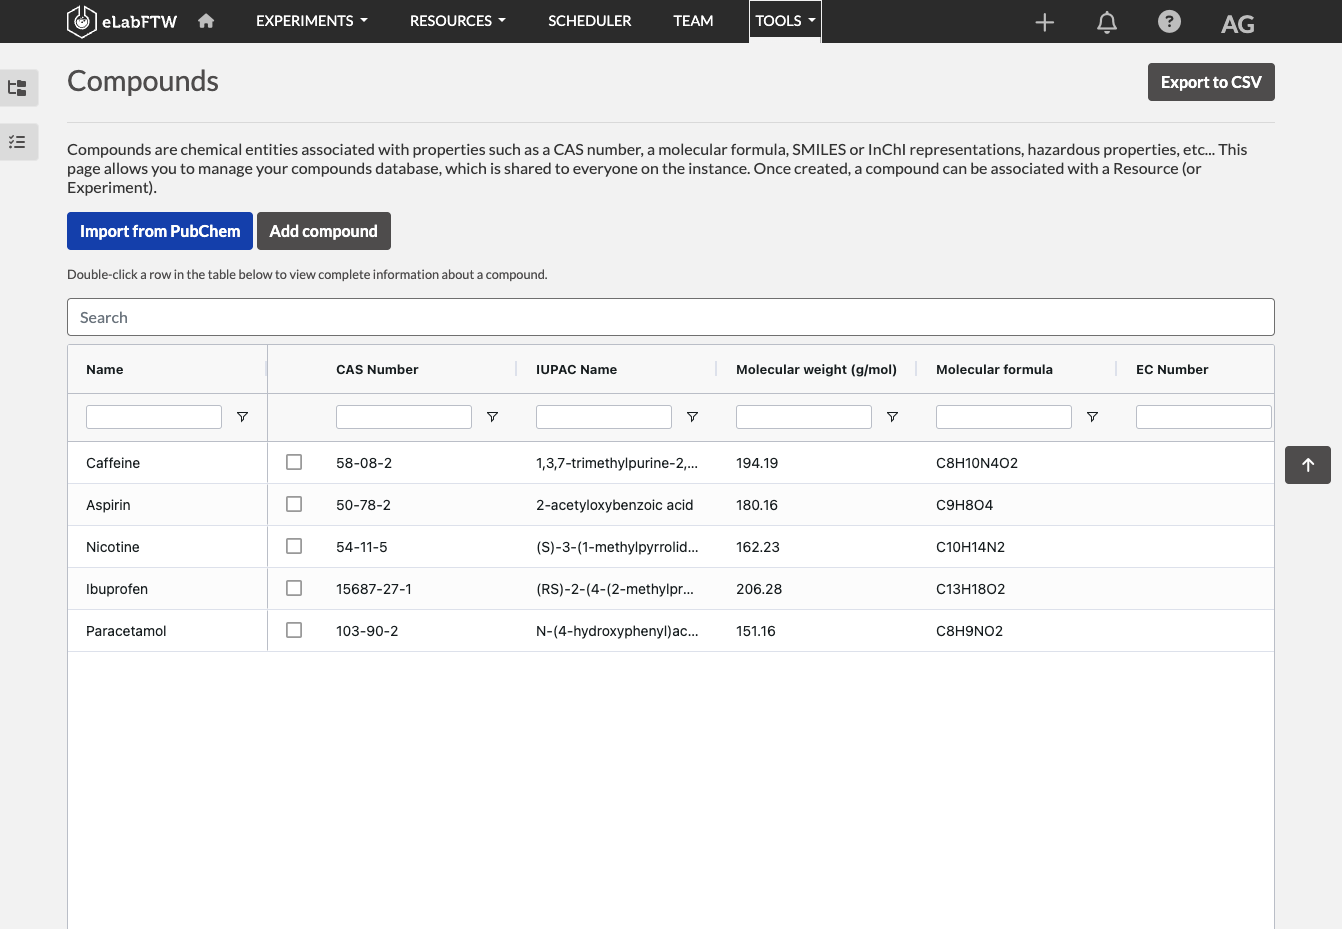This screenshot has height=929, width=1342.
Task: Expand the Resources dropdown menu
Action: (x=458, y=21)
